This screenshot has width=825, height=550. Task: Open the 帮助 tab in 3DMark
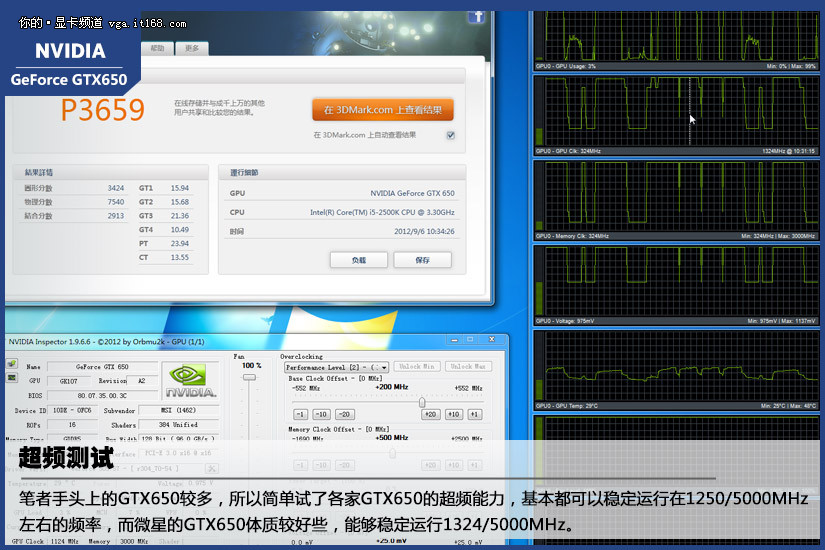(157, 48)
